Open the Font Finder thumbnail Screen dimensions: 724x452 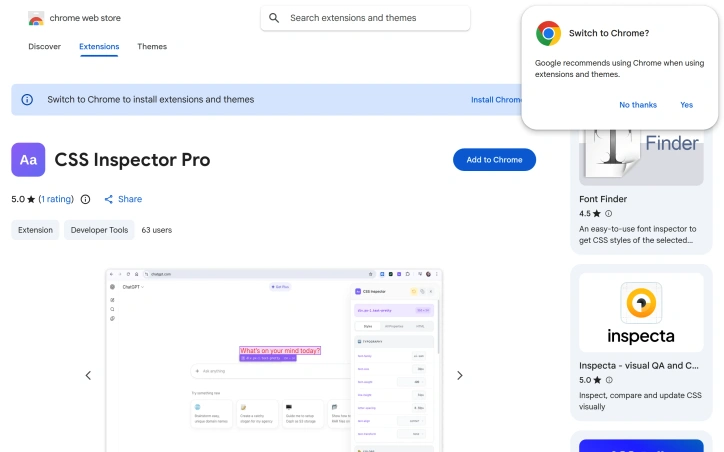641,157
